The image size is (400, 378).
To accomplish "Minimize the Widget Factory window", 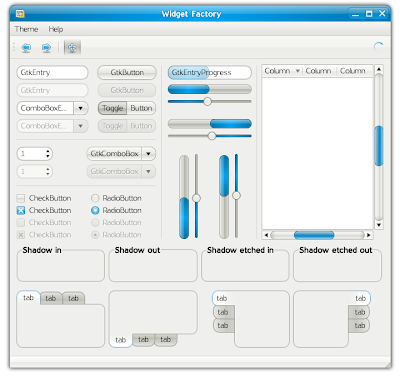I will pyautogui.click(x=356, y=14).
